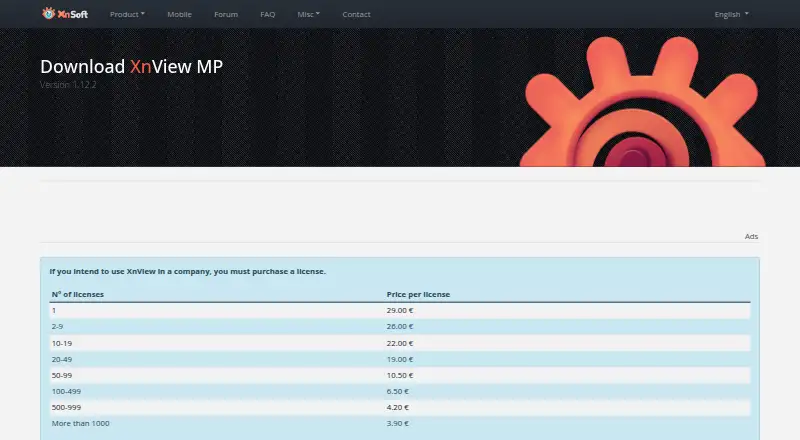This screenshot has height=440, width=800.
Task: Select the 100-499 licenses row
Action: point(400,391)
